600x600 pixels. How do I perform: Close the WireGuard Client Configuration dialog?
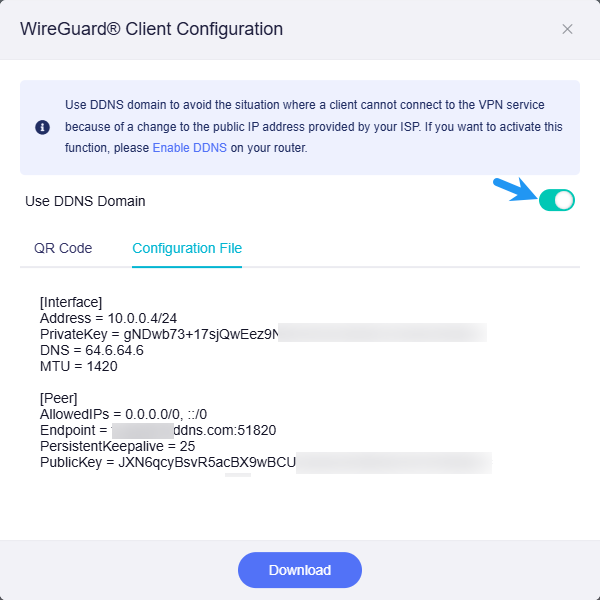(x=567, y=29)
